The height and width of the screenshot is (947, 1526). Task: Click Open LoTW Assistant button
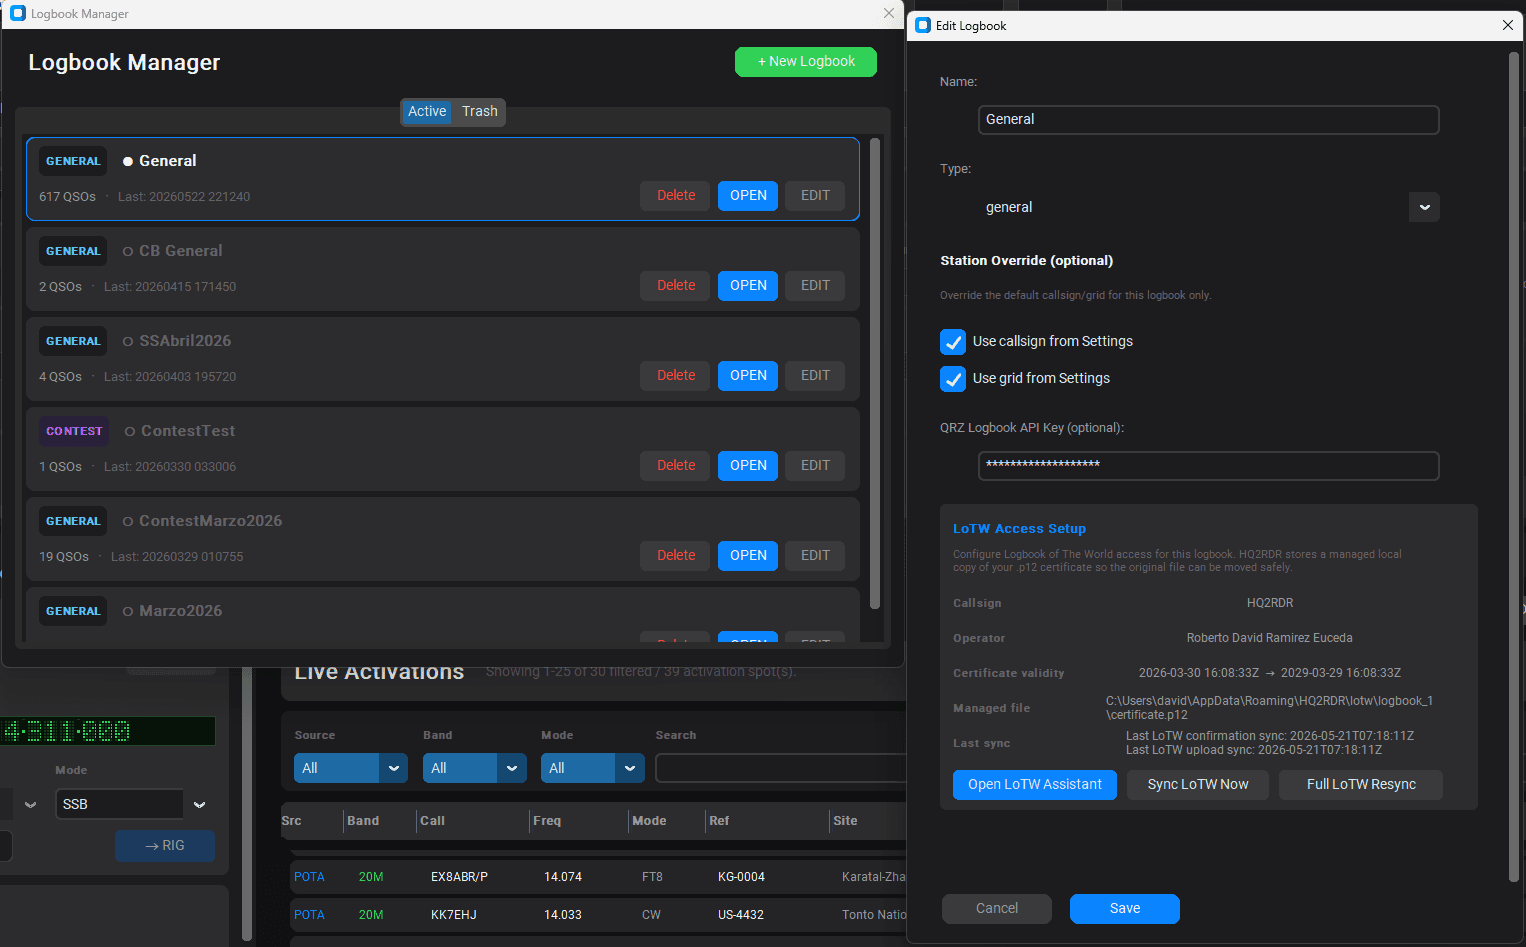coord(1035,785)
